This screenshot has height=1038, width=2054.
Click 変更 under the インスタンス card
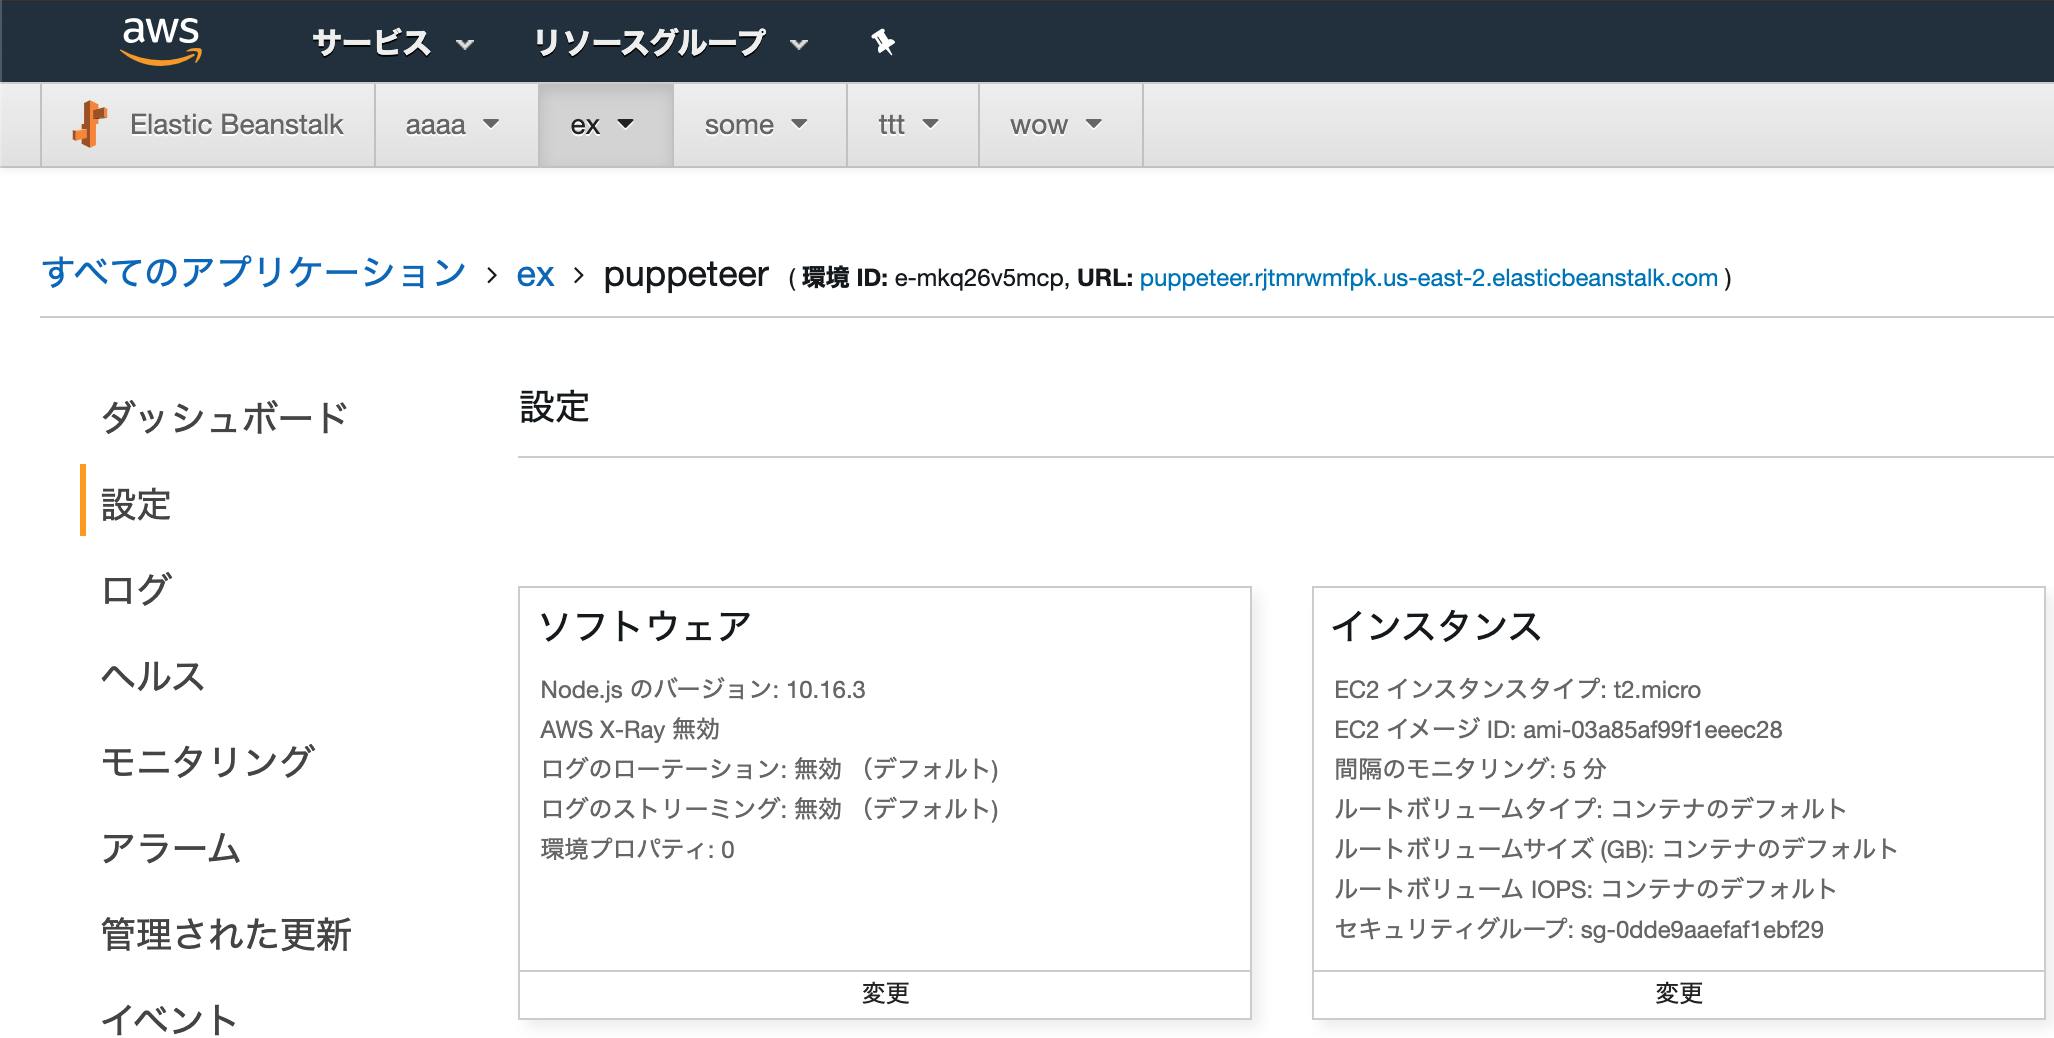coord(1678,994)
